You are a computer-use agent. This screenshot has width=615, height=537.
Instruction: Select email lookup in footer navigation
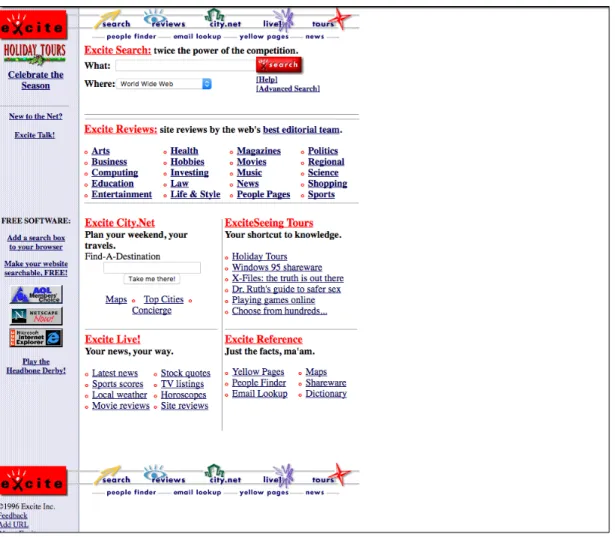click(197, 492)
